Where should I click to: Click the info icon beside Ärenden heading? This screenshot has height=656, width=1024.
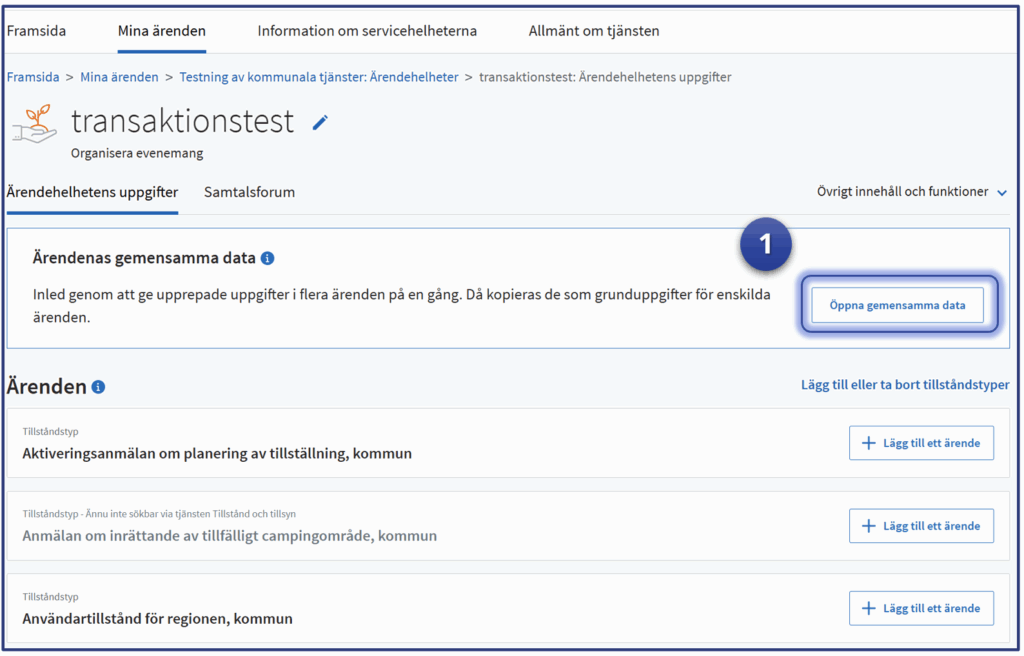point(98,387)
